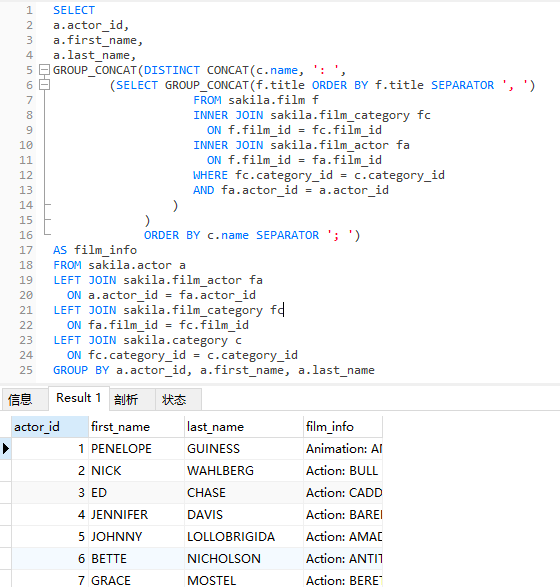
Task: Select the WAHLBERG last name cell
Action: (244, 471)
